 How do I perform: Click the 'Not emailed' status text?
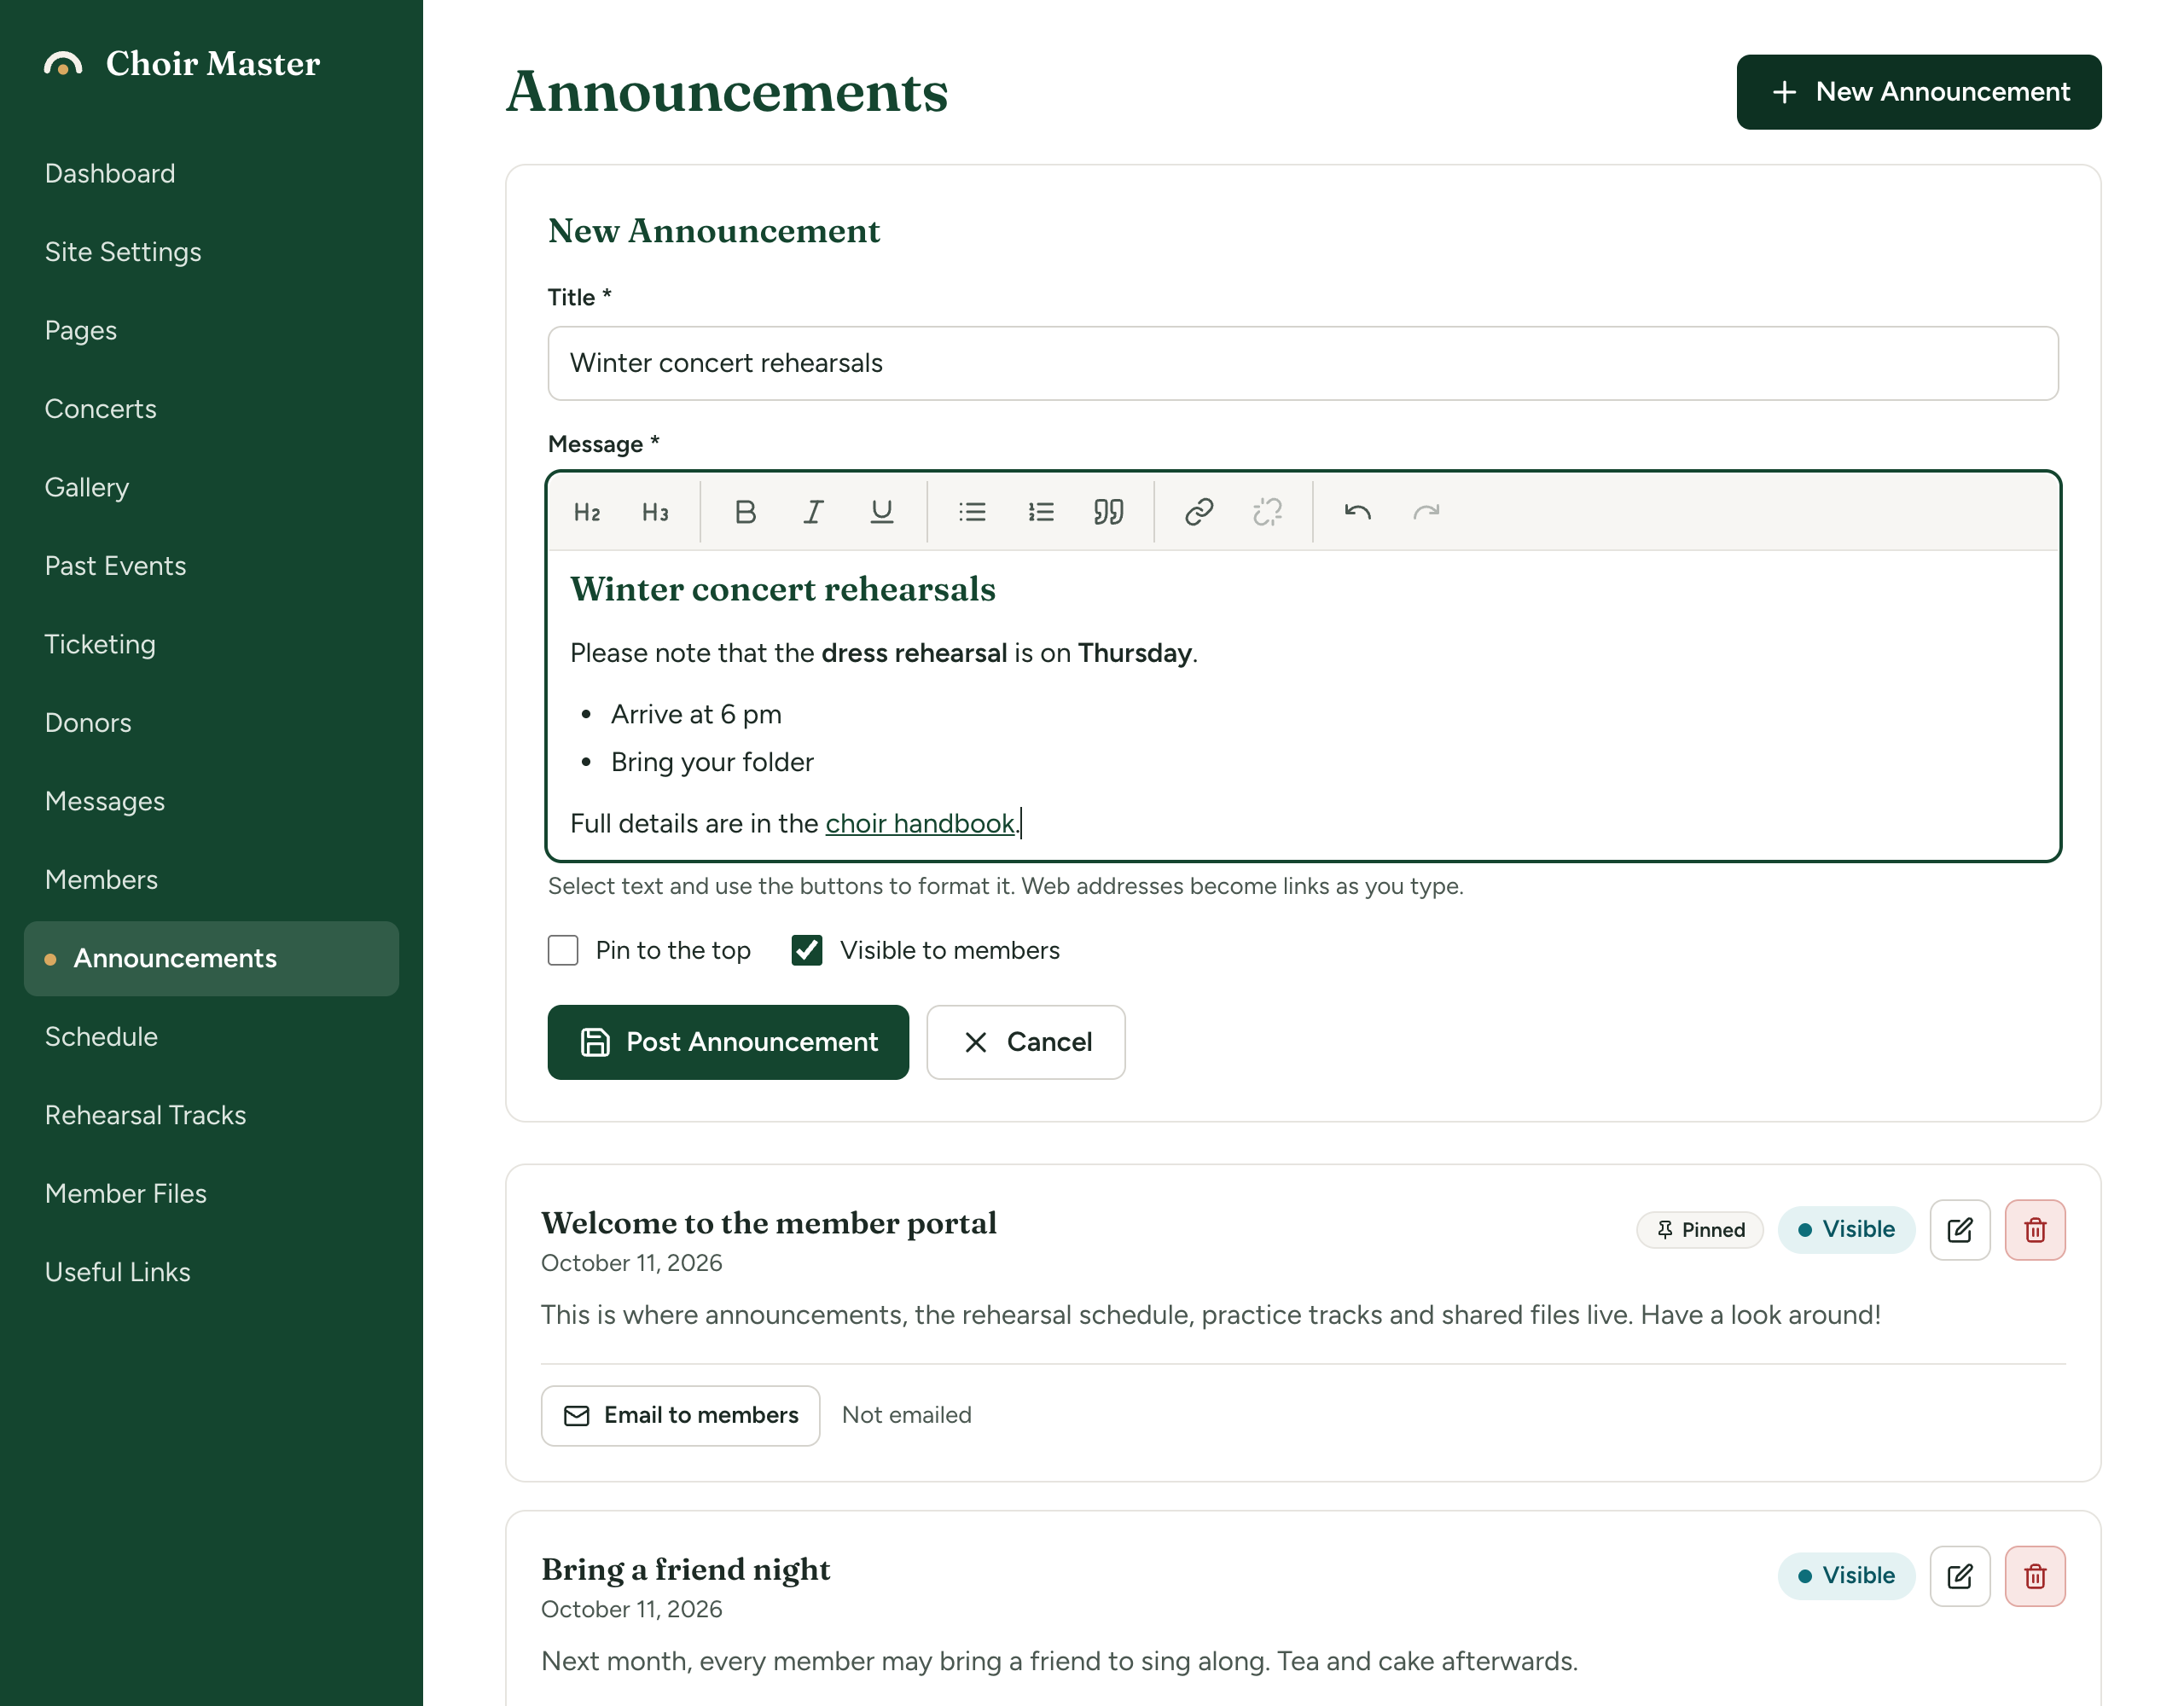tap(906, 1415)
